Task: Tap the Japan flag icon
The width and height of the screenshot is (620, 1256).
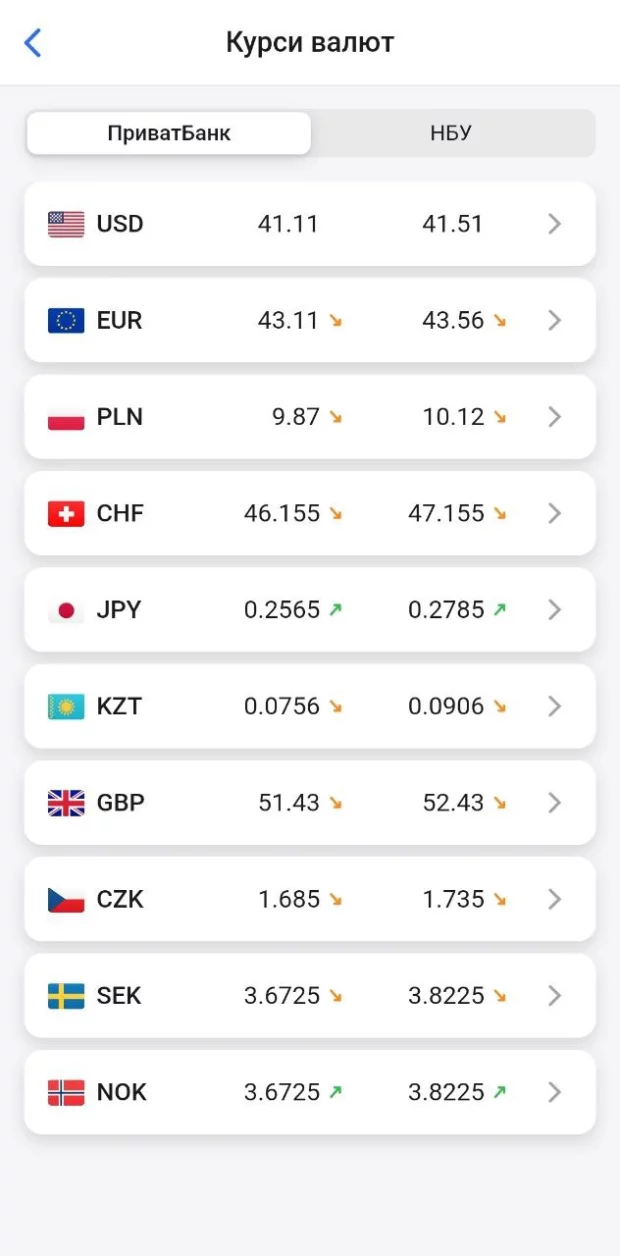Action: click(x=66, y=610)
